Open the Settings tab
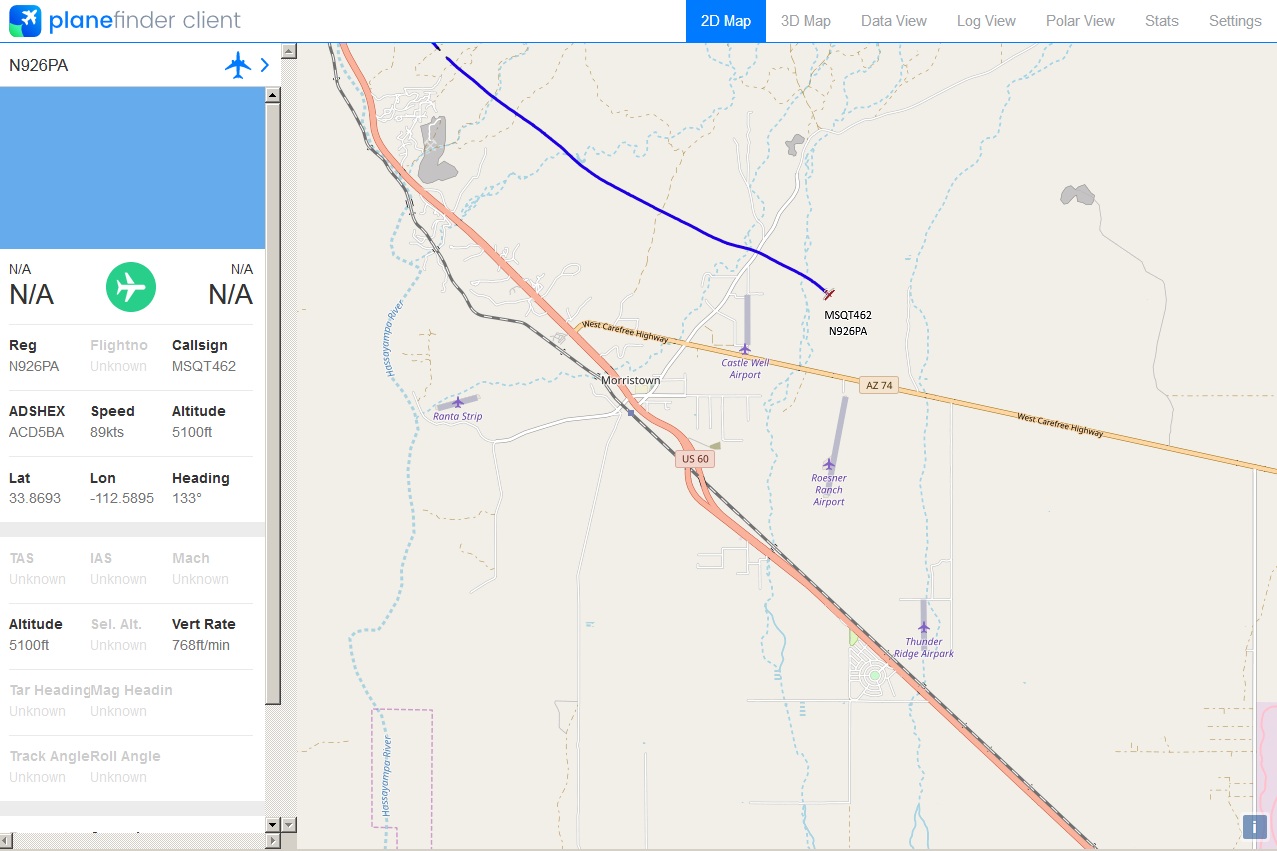This screenshot has width=1277, height=851. [1235, 21]
